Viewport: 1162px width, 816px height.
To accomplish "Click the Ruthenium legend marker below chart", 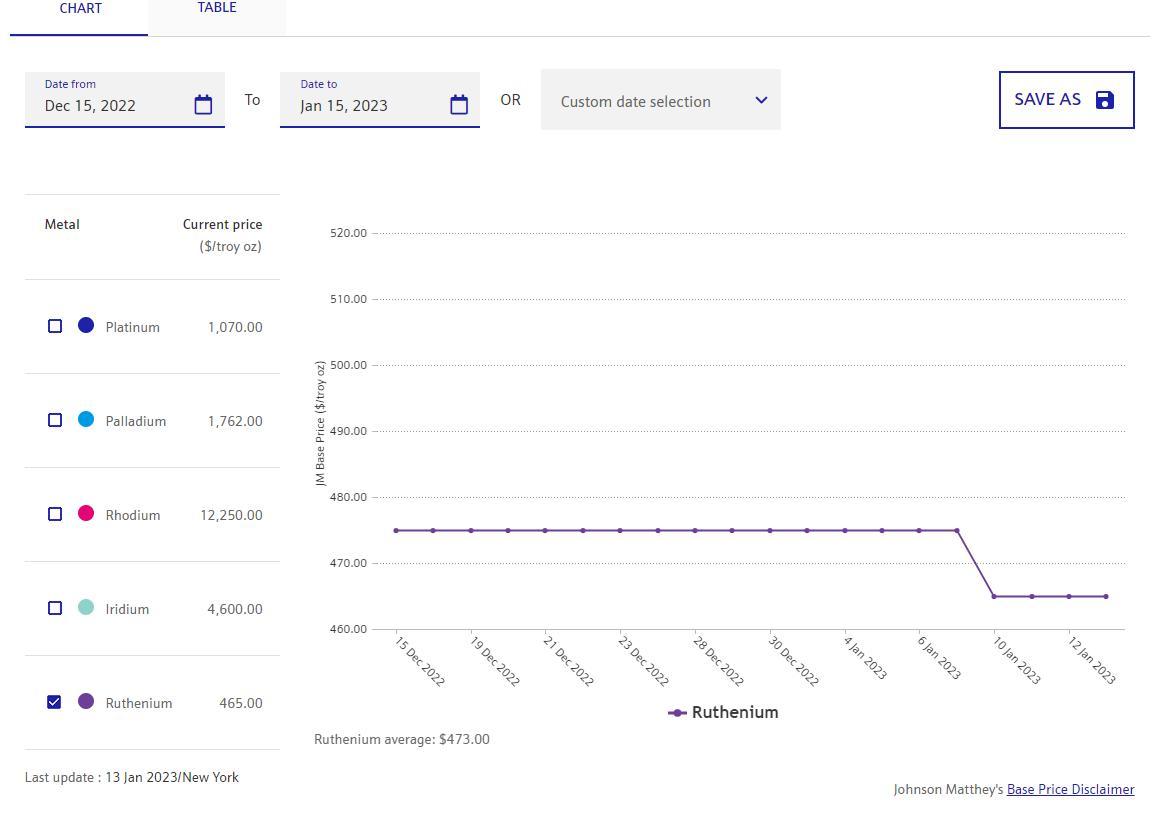I will tap(677, 713).
